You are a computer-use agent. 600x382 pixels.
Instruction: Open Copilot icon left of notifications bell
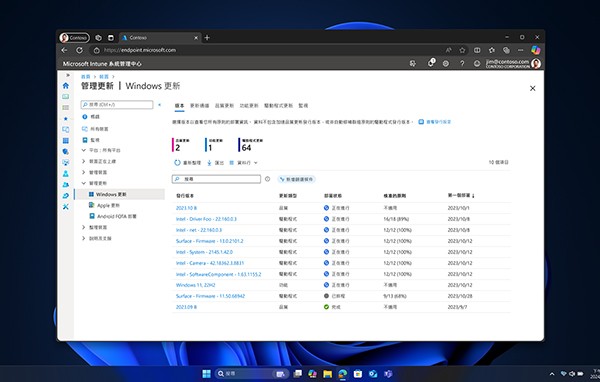coord(412,64)
